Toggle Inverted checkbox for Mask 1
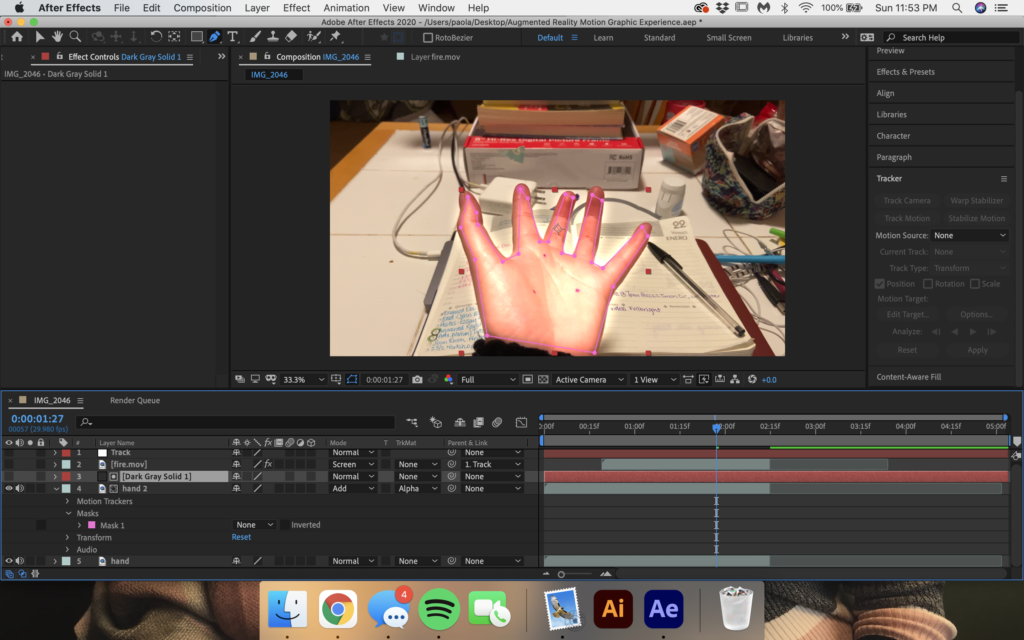Screen dimensions: 1024x640 [x=283, y=525]
